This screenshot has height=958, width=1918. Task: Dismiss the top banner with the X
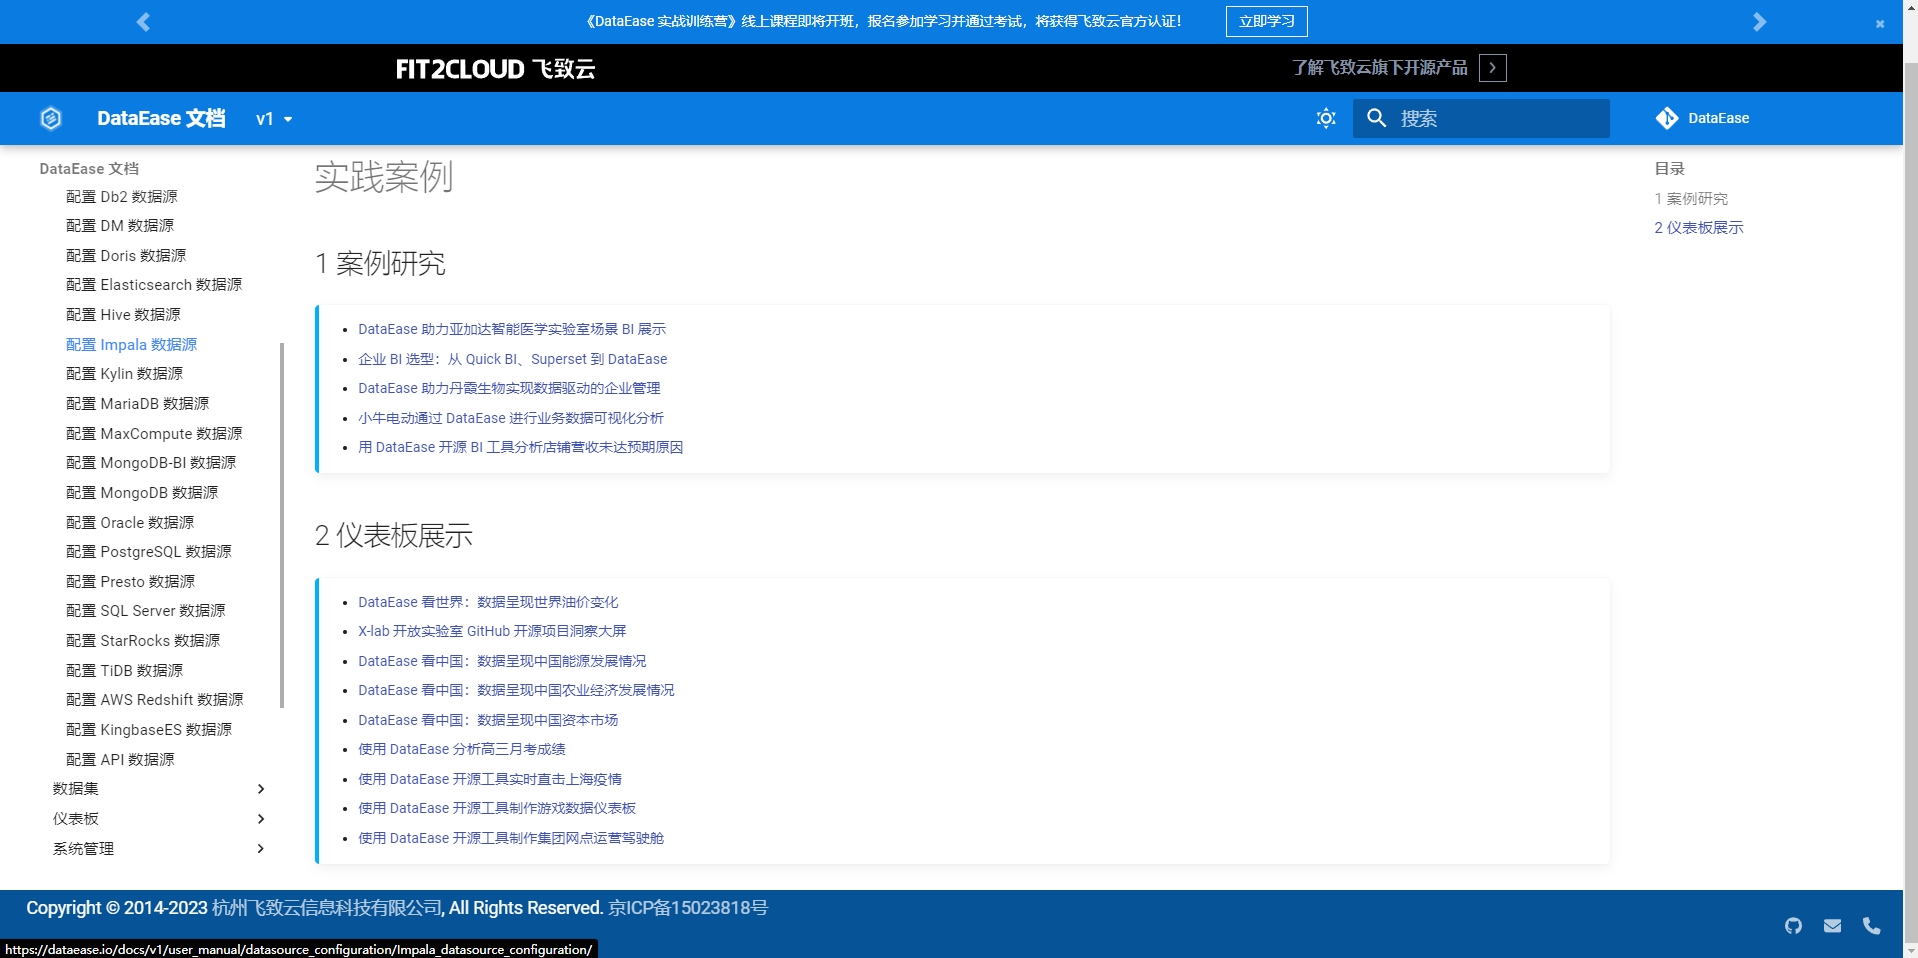coord(1880,24)
